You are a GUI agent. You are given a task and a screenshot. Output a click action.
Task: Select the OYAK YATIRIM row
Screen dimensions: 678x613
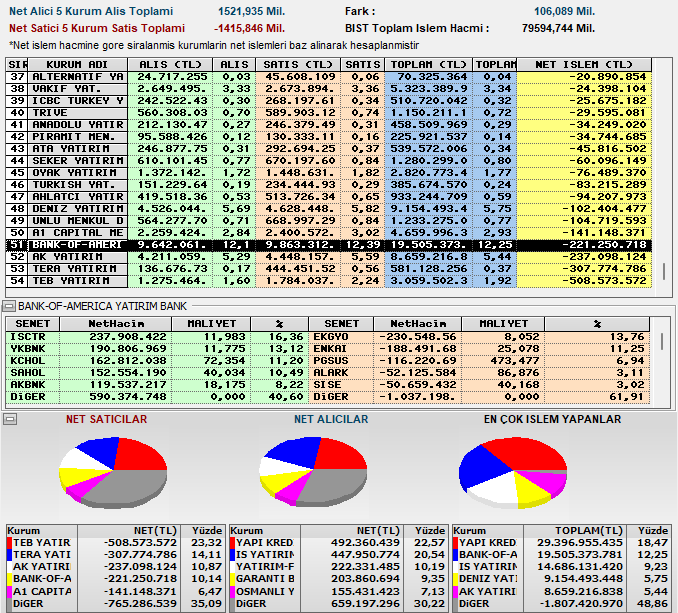click(x=329, y=173)
